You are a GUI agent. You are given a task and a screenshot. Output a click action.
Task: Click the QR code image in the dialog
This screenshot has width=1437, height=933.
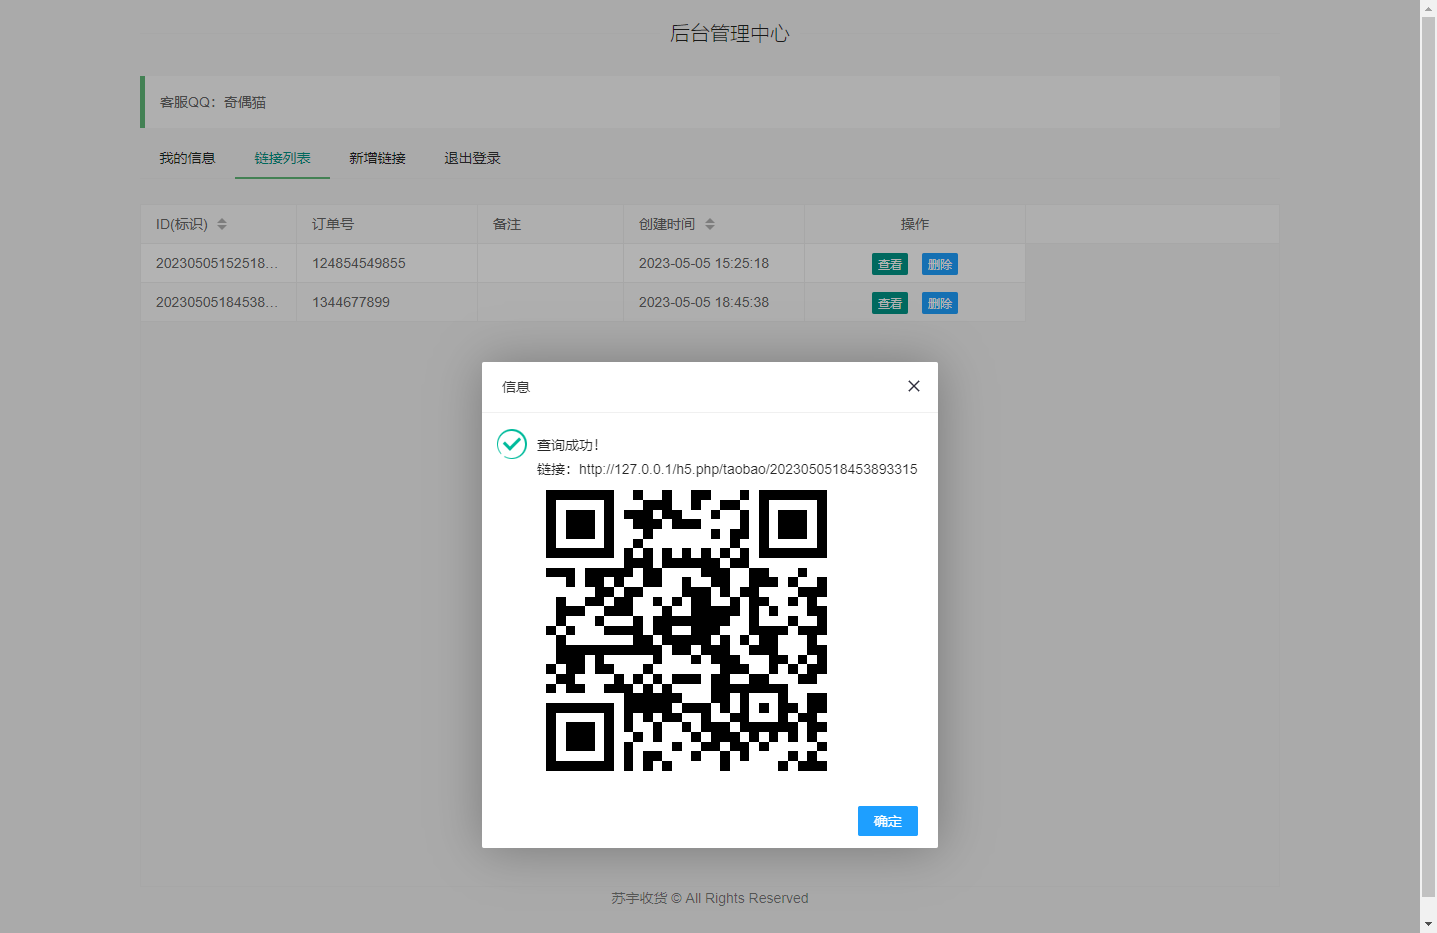coord(686,630)
